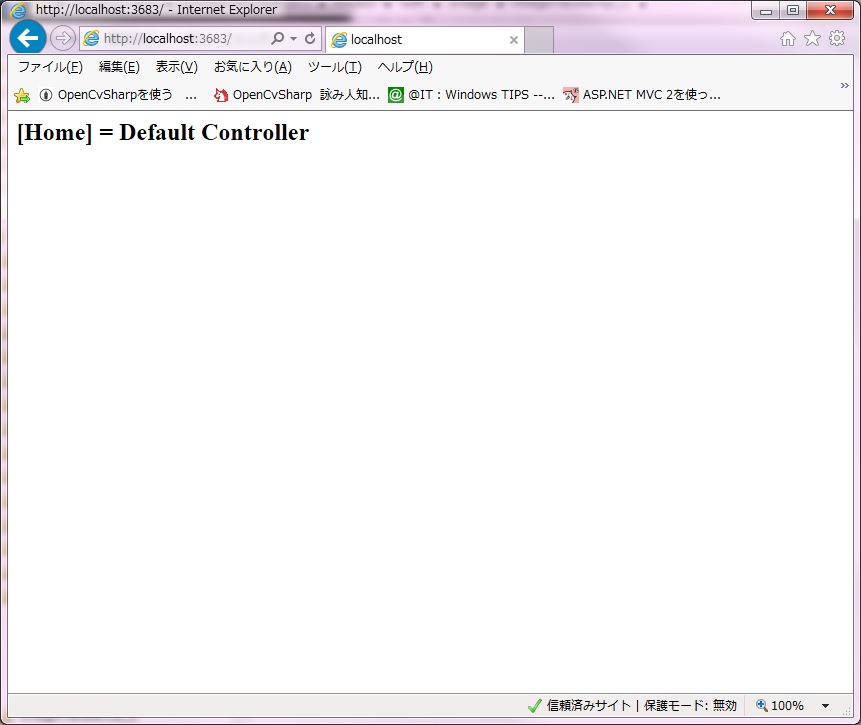Open the ツール(T) menu
This screenshot has width=861, height=725.
coord(334,67)
